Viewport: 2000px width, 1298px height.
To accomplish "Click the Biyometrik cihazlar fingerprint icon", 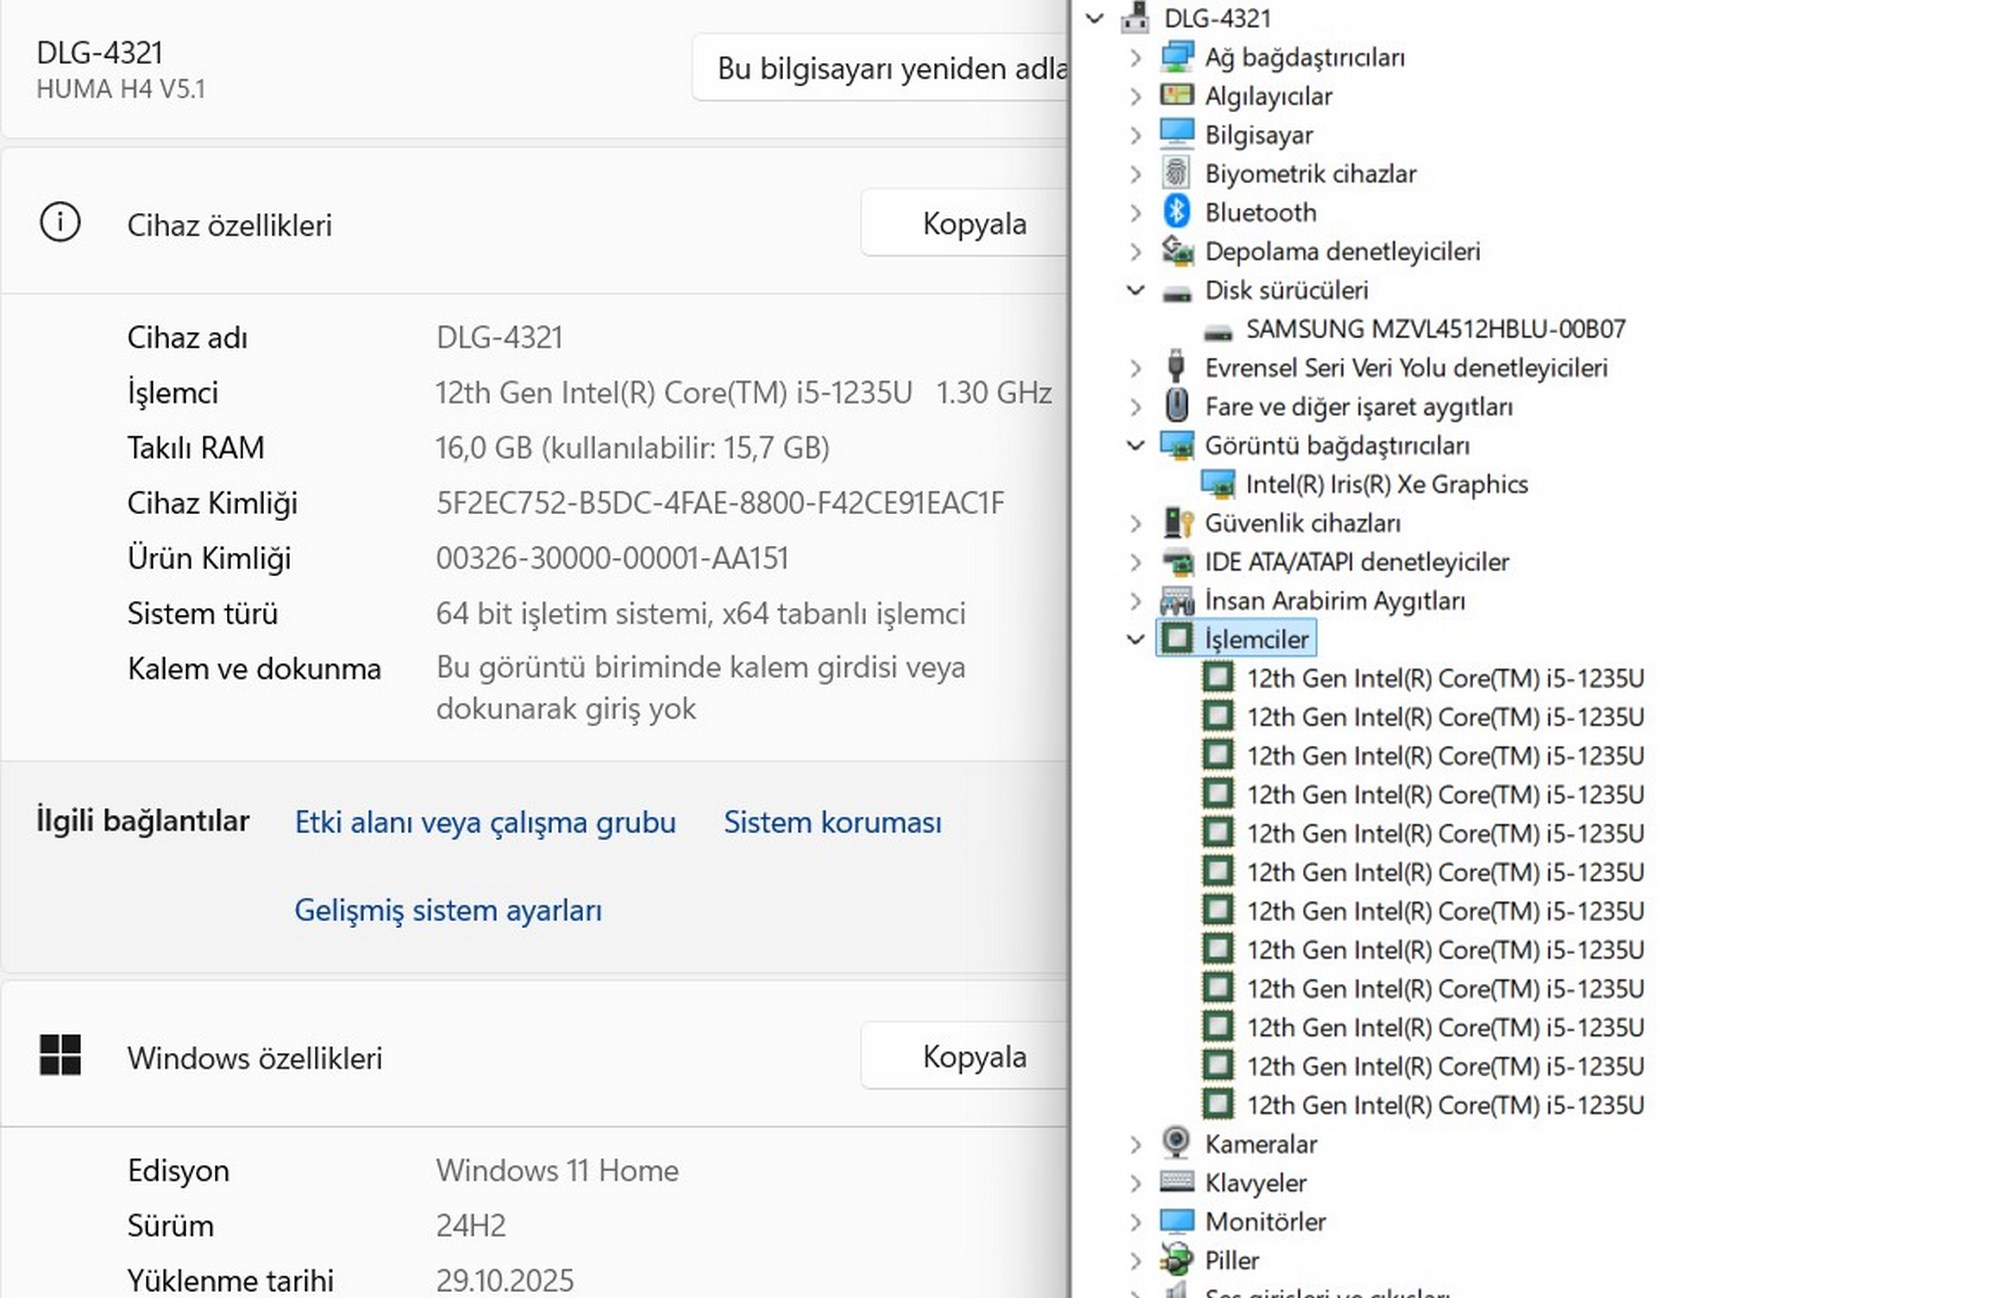I will point(1177,173).
